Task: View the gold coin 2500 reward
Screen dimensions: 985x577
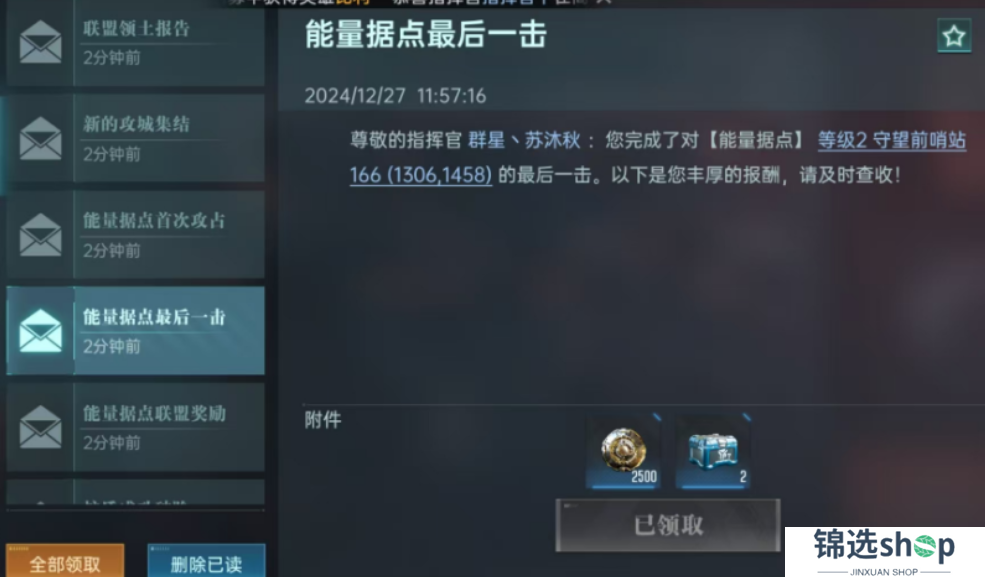Action: pyautogui.click(x=624, y=452)
